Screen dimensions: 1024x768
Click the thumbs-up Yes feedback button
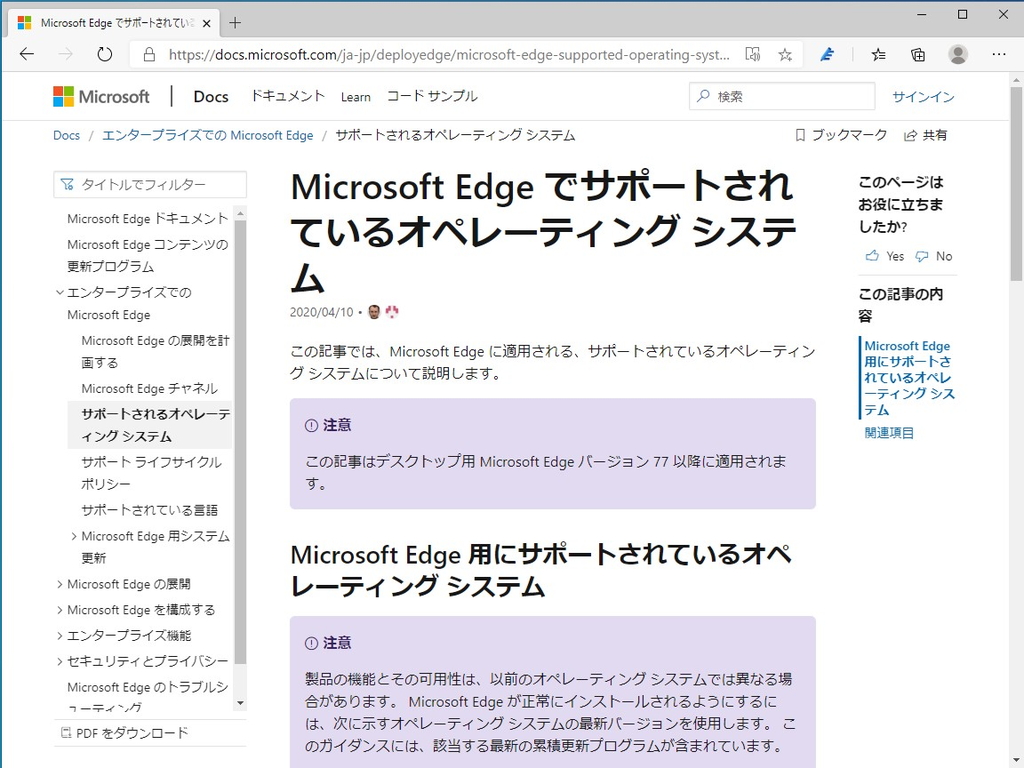[x=885, y=256]
